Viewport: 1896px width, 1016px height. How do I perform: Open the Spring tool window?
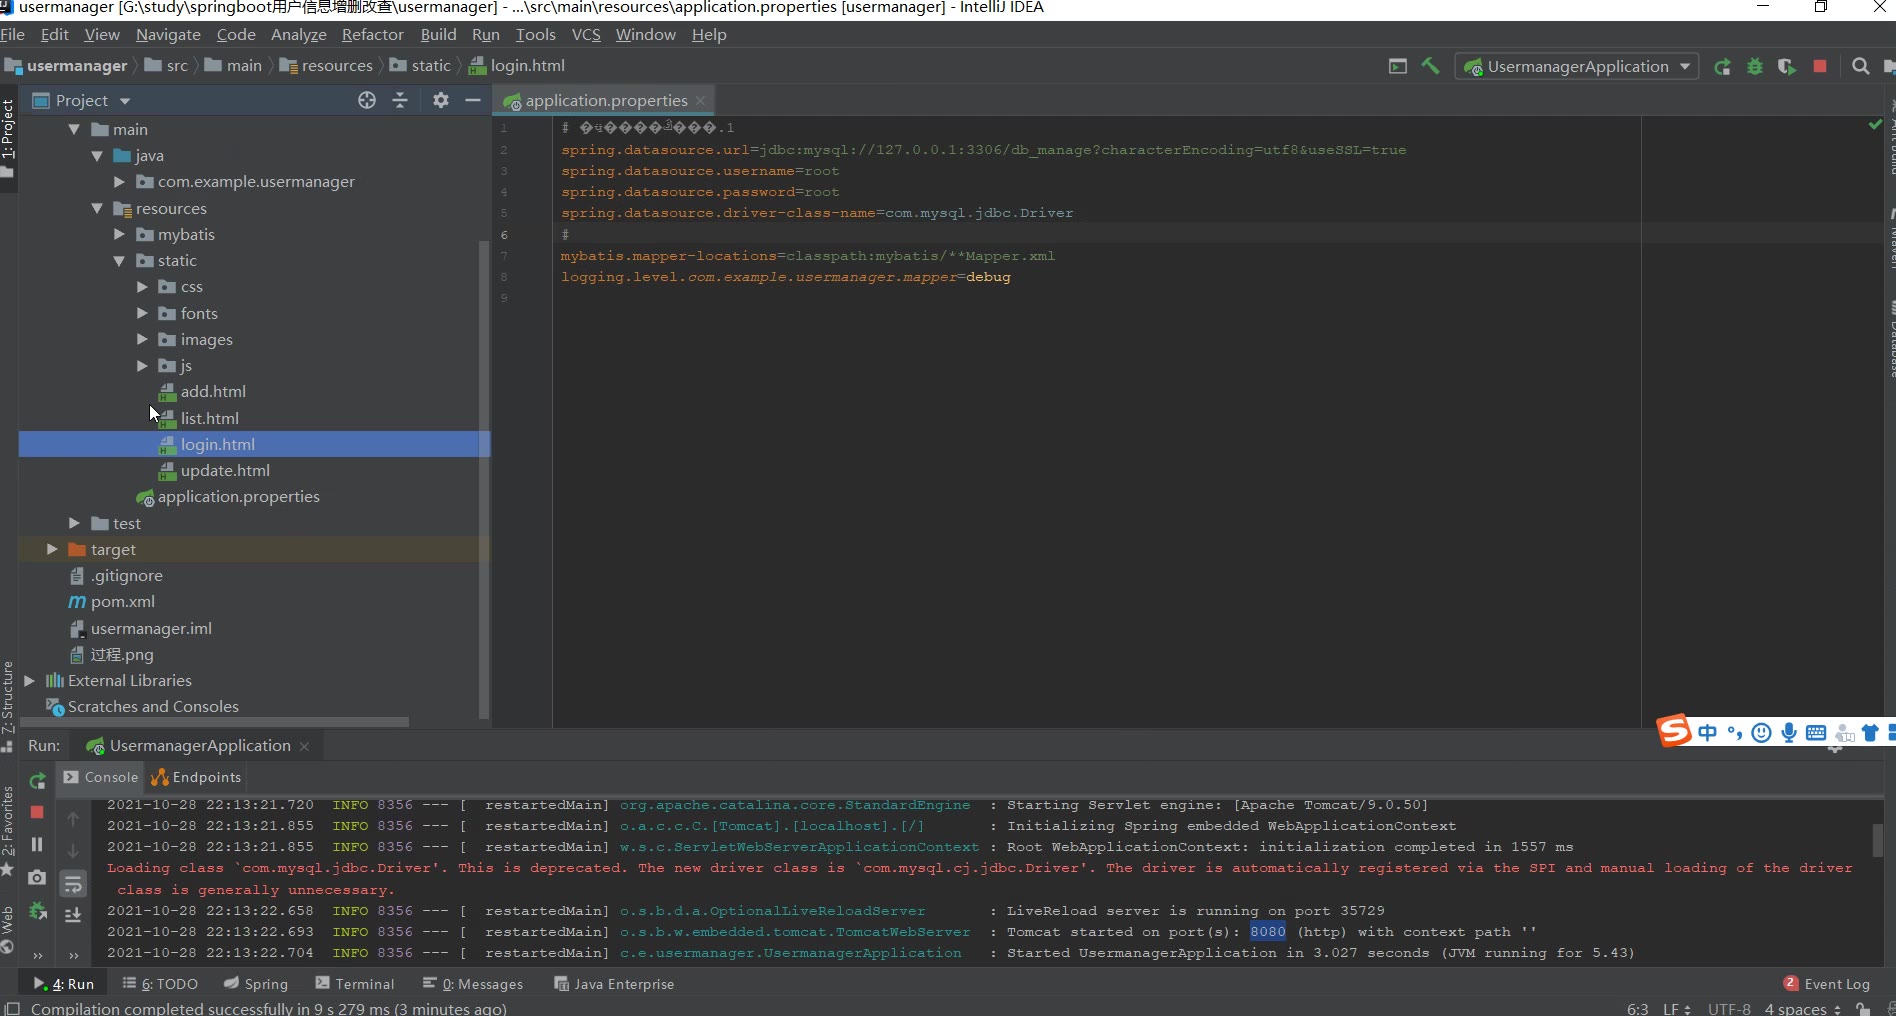pyautogui.click(x=256, y=984)
